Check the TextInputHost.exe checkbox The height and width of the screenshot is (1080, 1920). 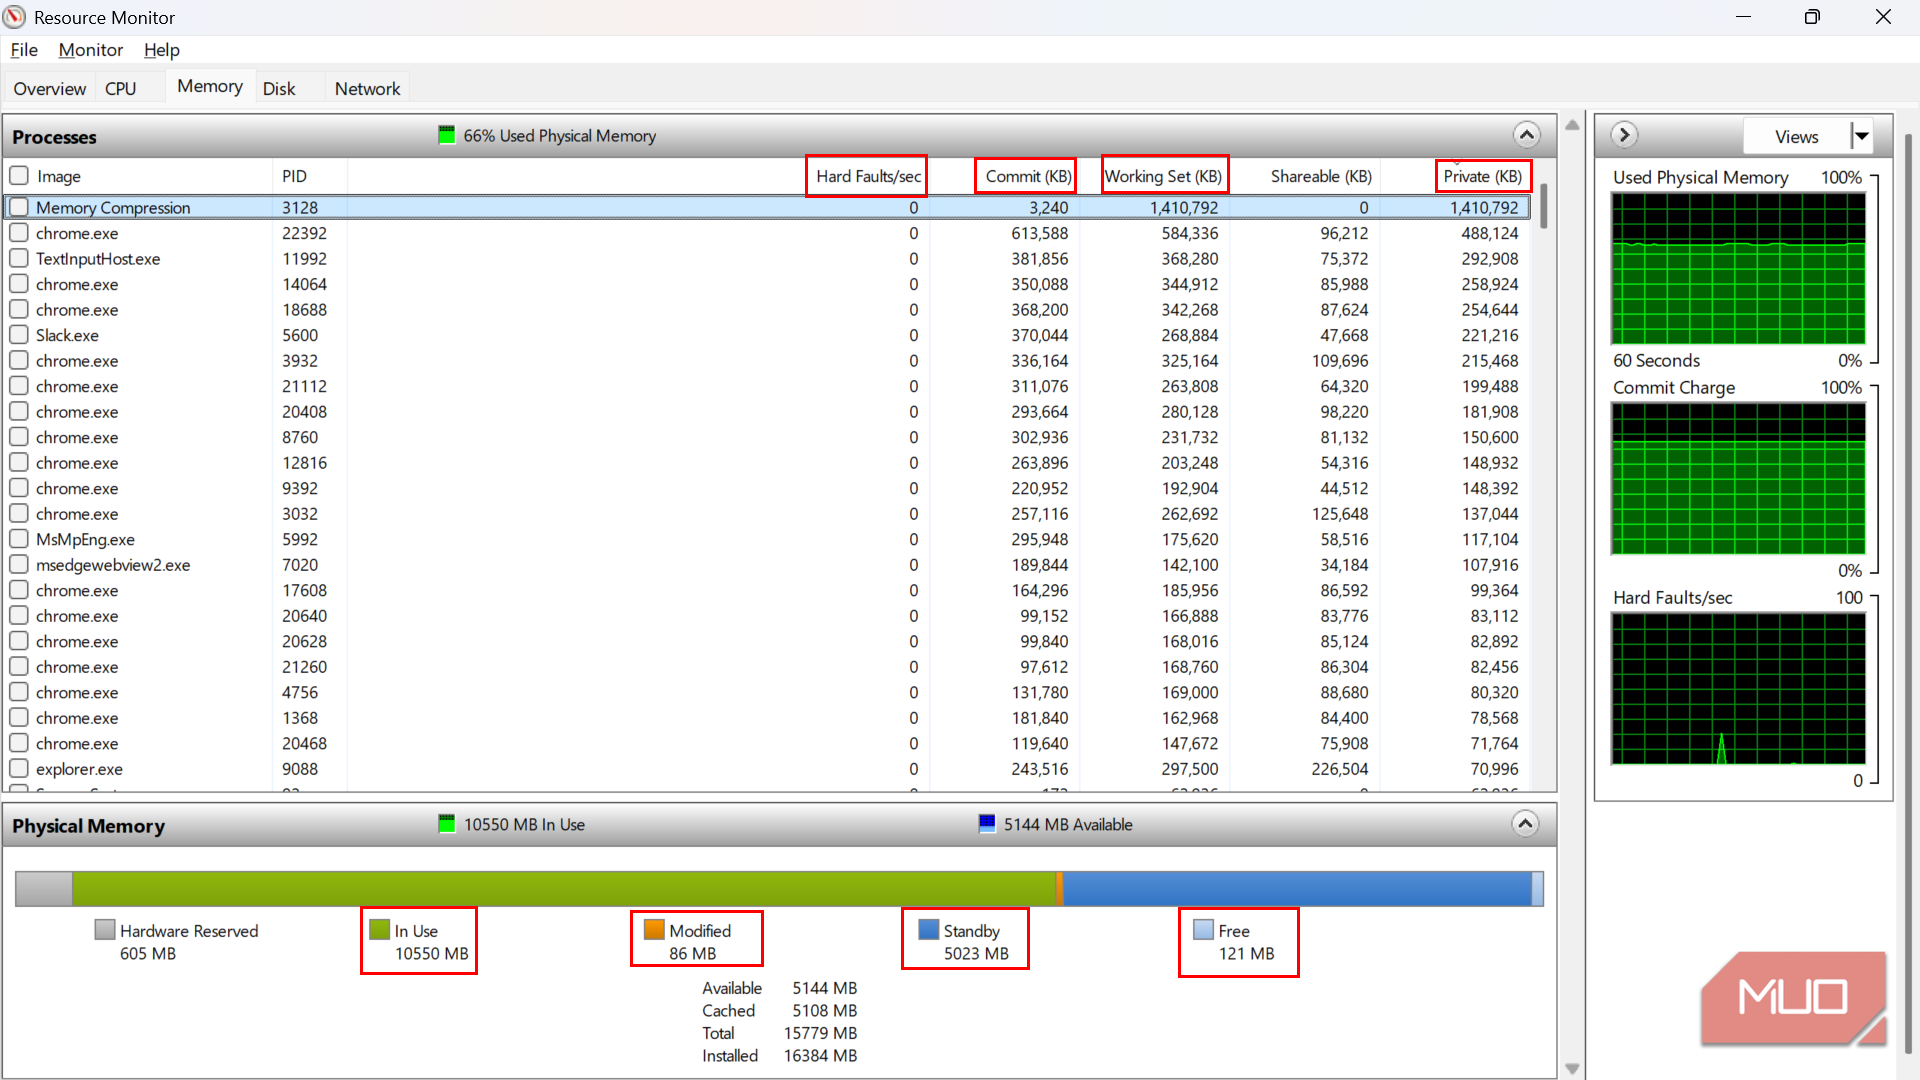click(19, 258)
